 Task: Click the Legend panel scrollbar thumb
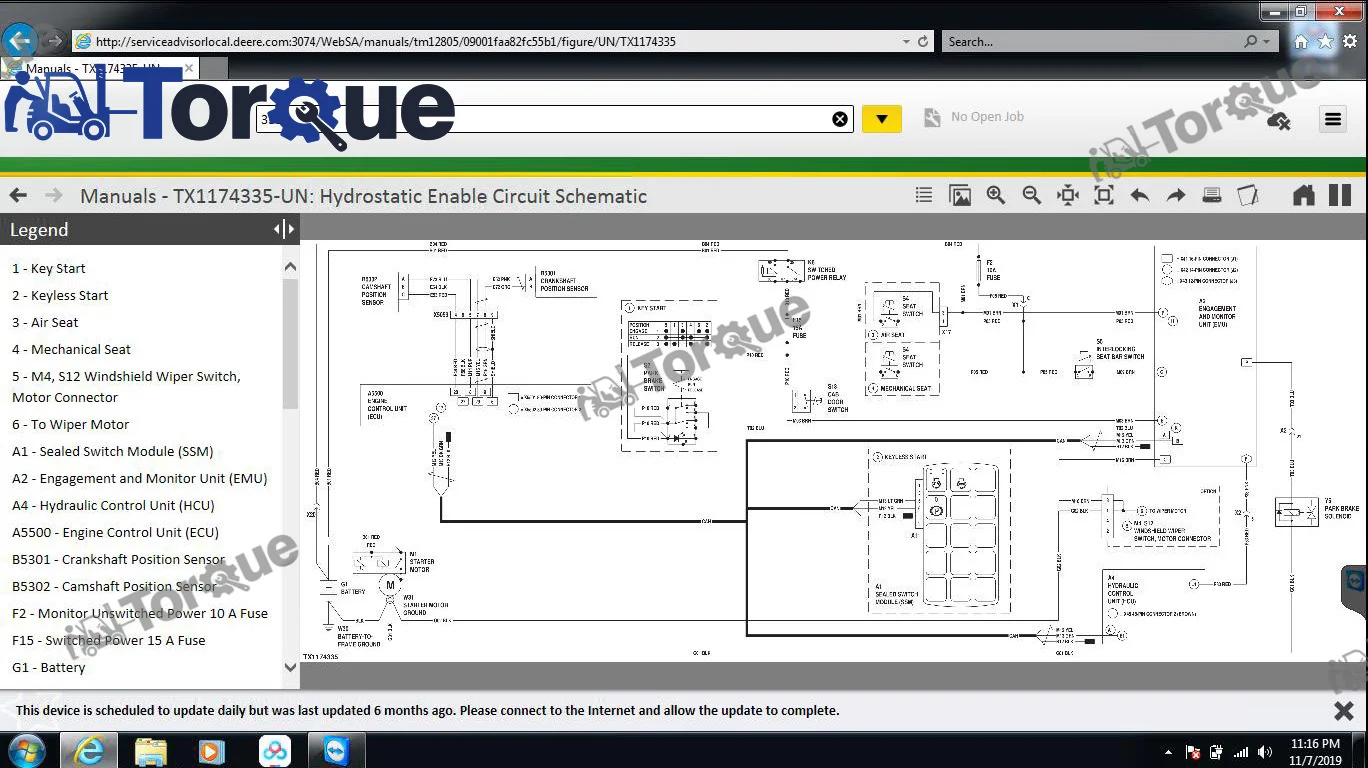(x=291, y=343)
